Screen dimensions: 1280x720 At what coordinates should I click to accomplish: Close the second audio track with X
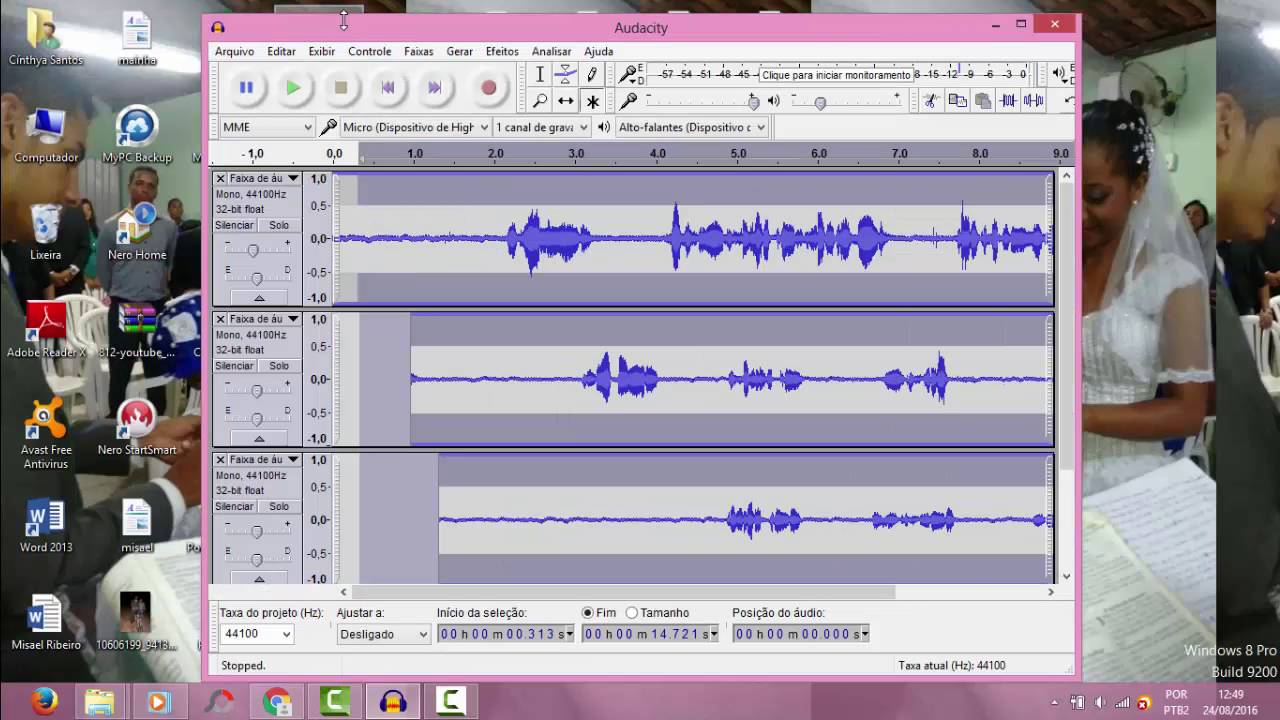pyautogui.click(x=220, y=319)
